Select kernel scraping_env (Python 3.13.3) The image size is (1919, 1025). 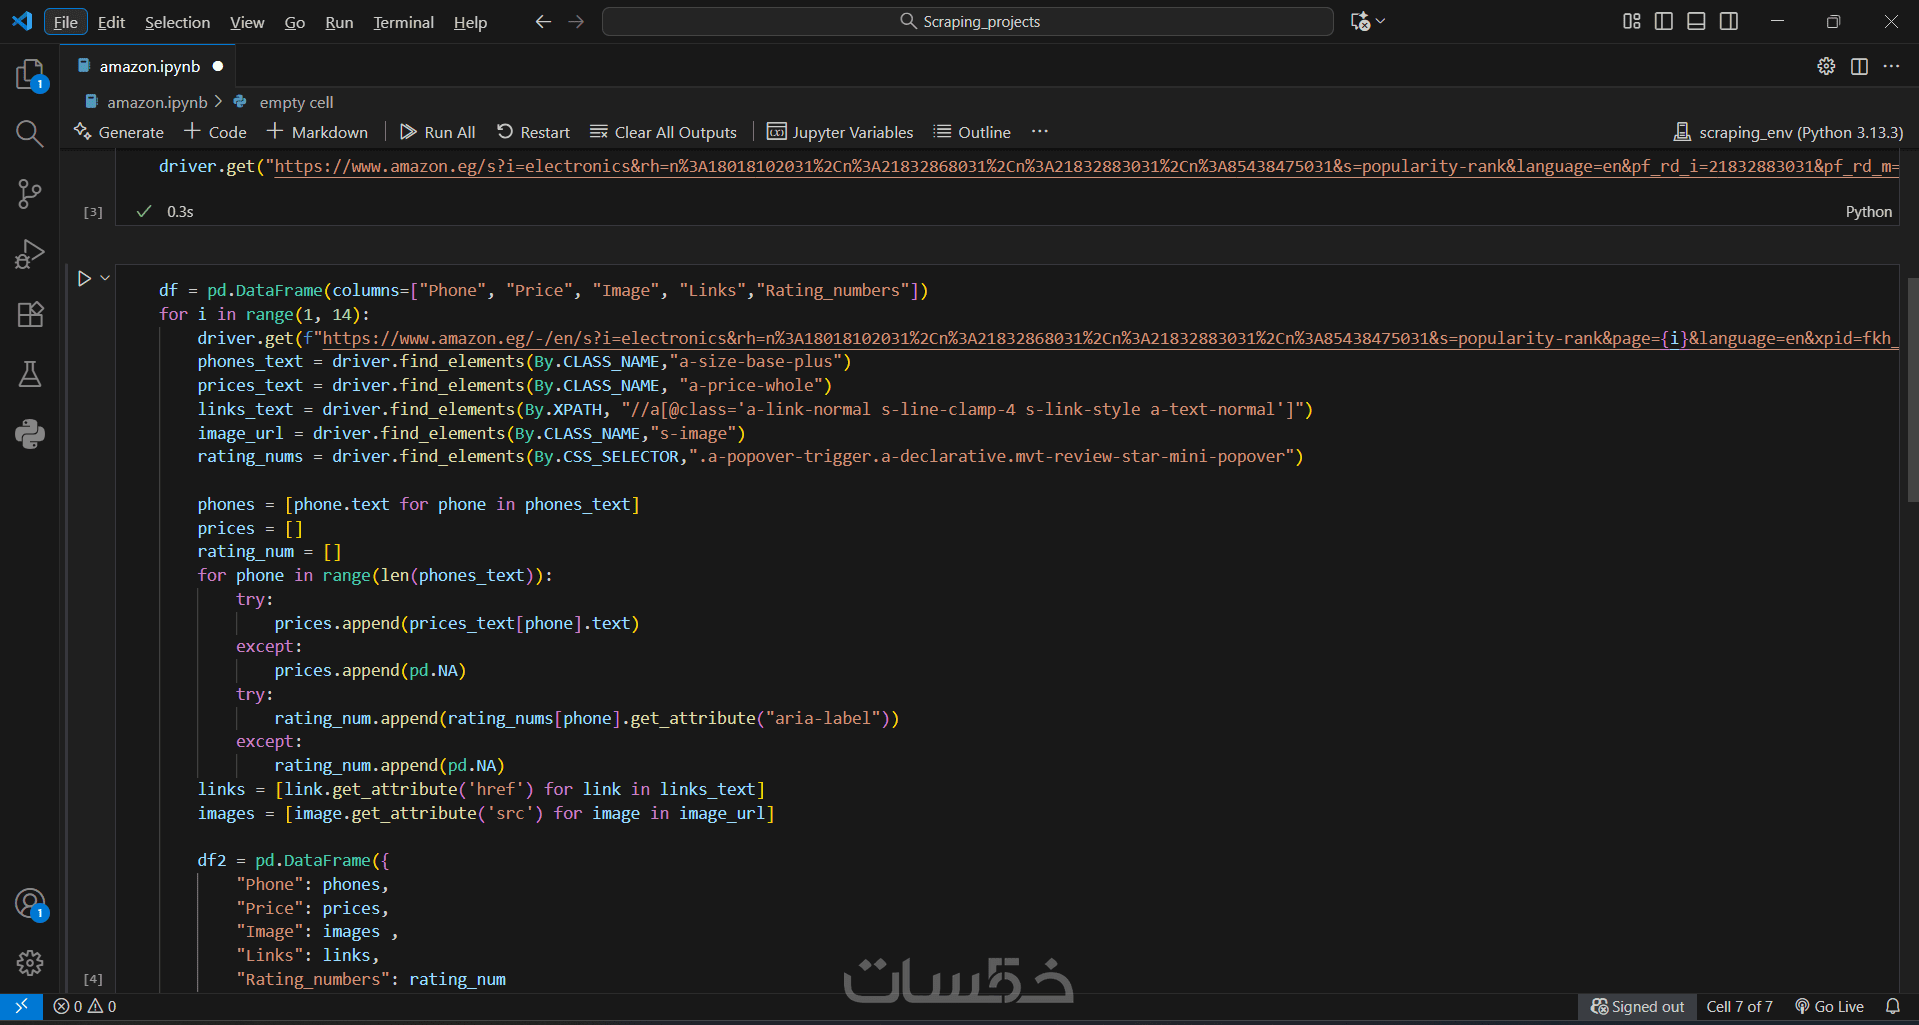[x=1788, y=132]
